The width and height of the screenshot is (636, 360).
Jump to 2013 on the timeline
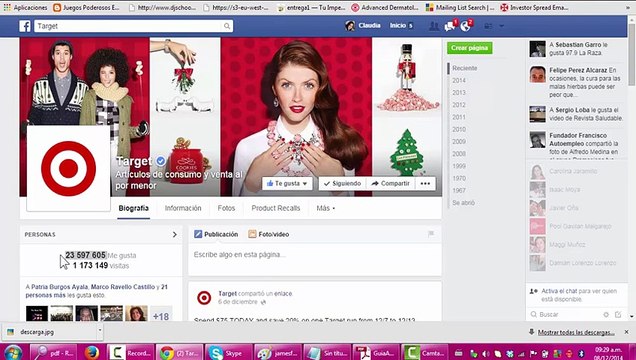[x=459, y=92]
